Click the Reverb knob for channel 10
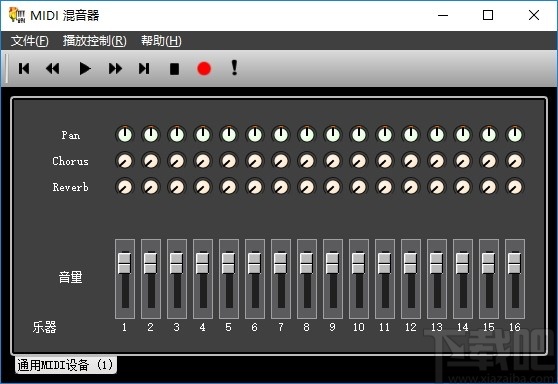This screenshot has height=384, width=558. tap(359, 187)
